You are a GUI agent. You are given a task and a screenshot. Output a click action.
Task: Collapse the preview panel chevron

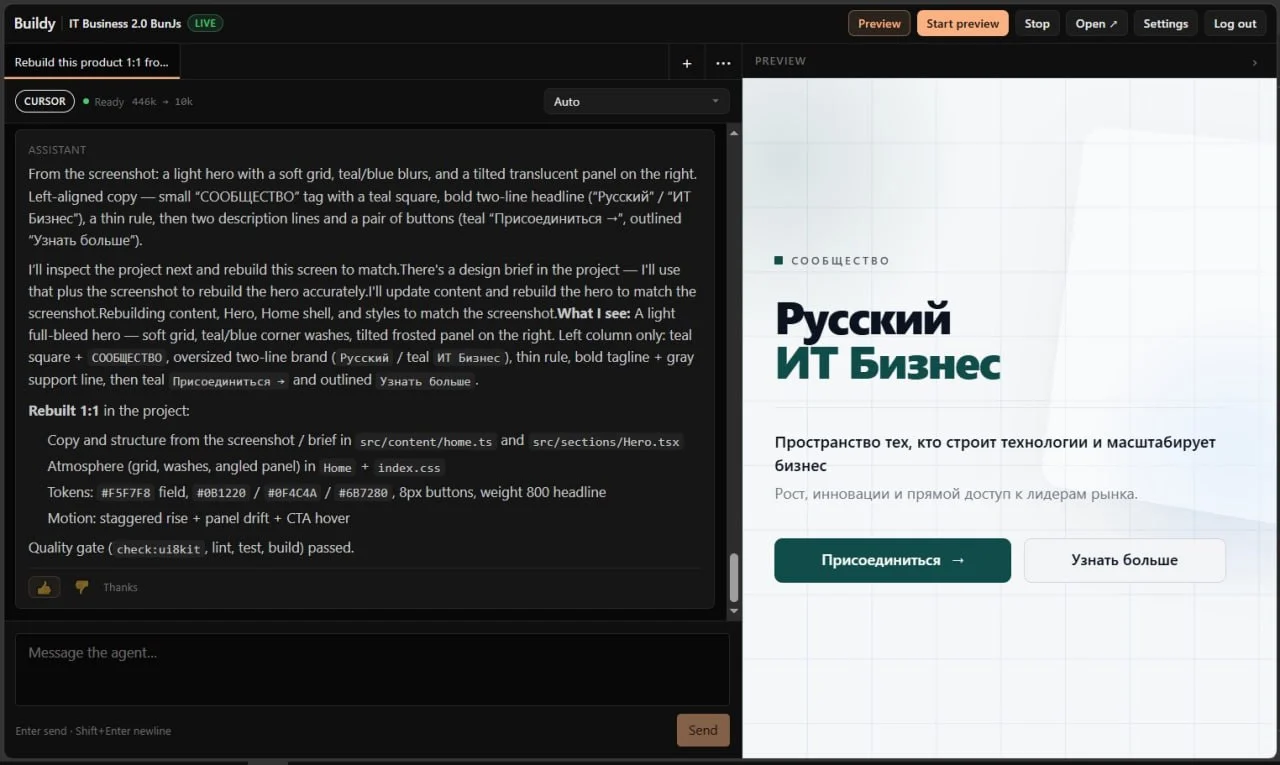coord(1256,62)
